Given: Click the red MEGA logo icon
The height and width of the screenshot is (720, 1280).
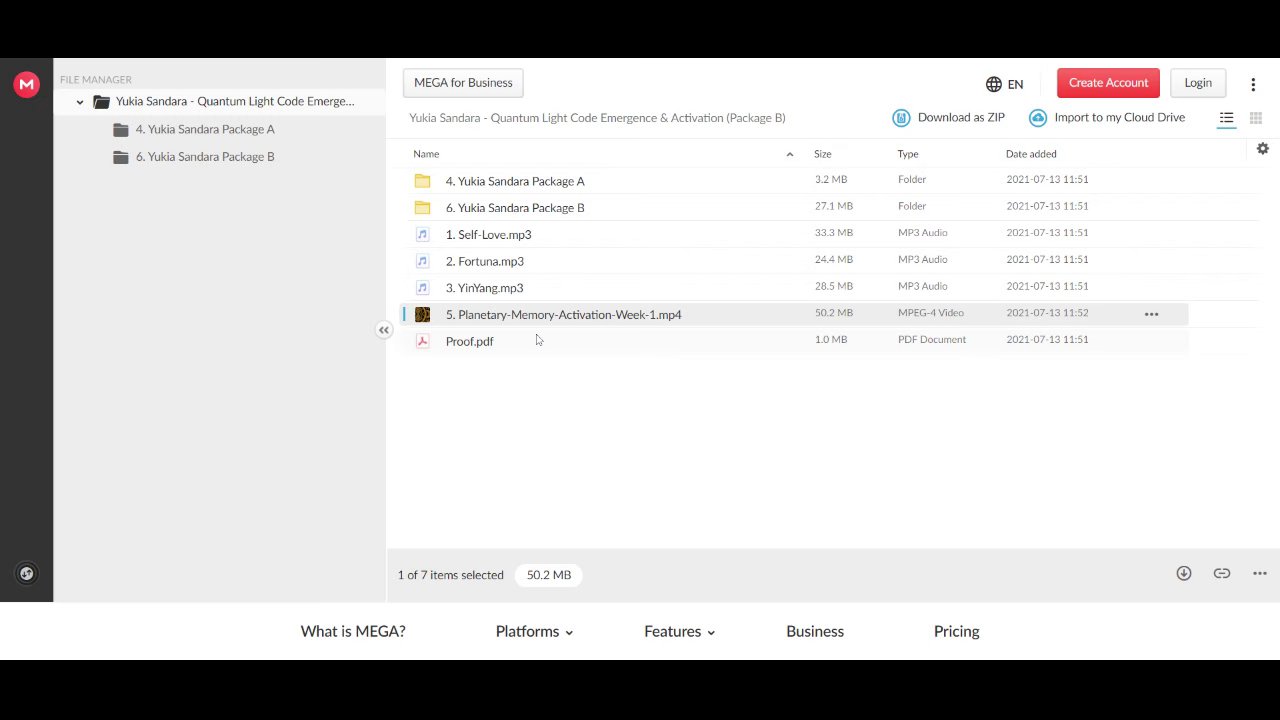Looking at the screenshot, I should [x=26, y=85].
